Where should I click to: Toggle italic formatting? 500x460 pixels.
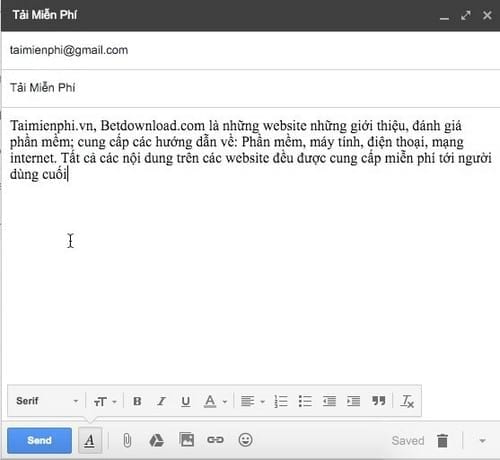coord(161,401)
